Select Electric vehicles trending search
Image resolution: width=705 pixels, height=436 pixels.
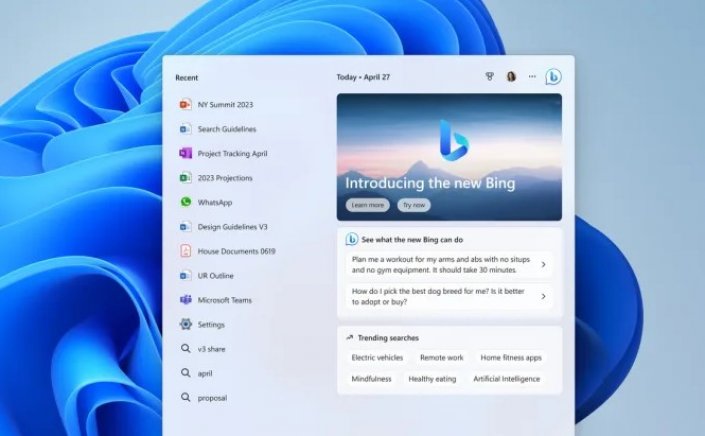[377, 358]
